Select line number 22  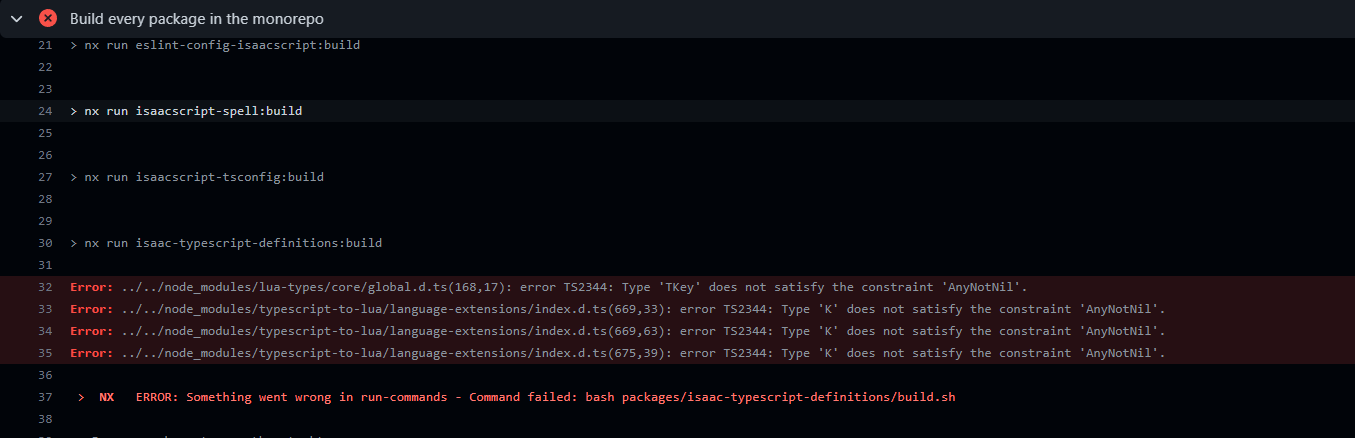click(44, 67)
